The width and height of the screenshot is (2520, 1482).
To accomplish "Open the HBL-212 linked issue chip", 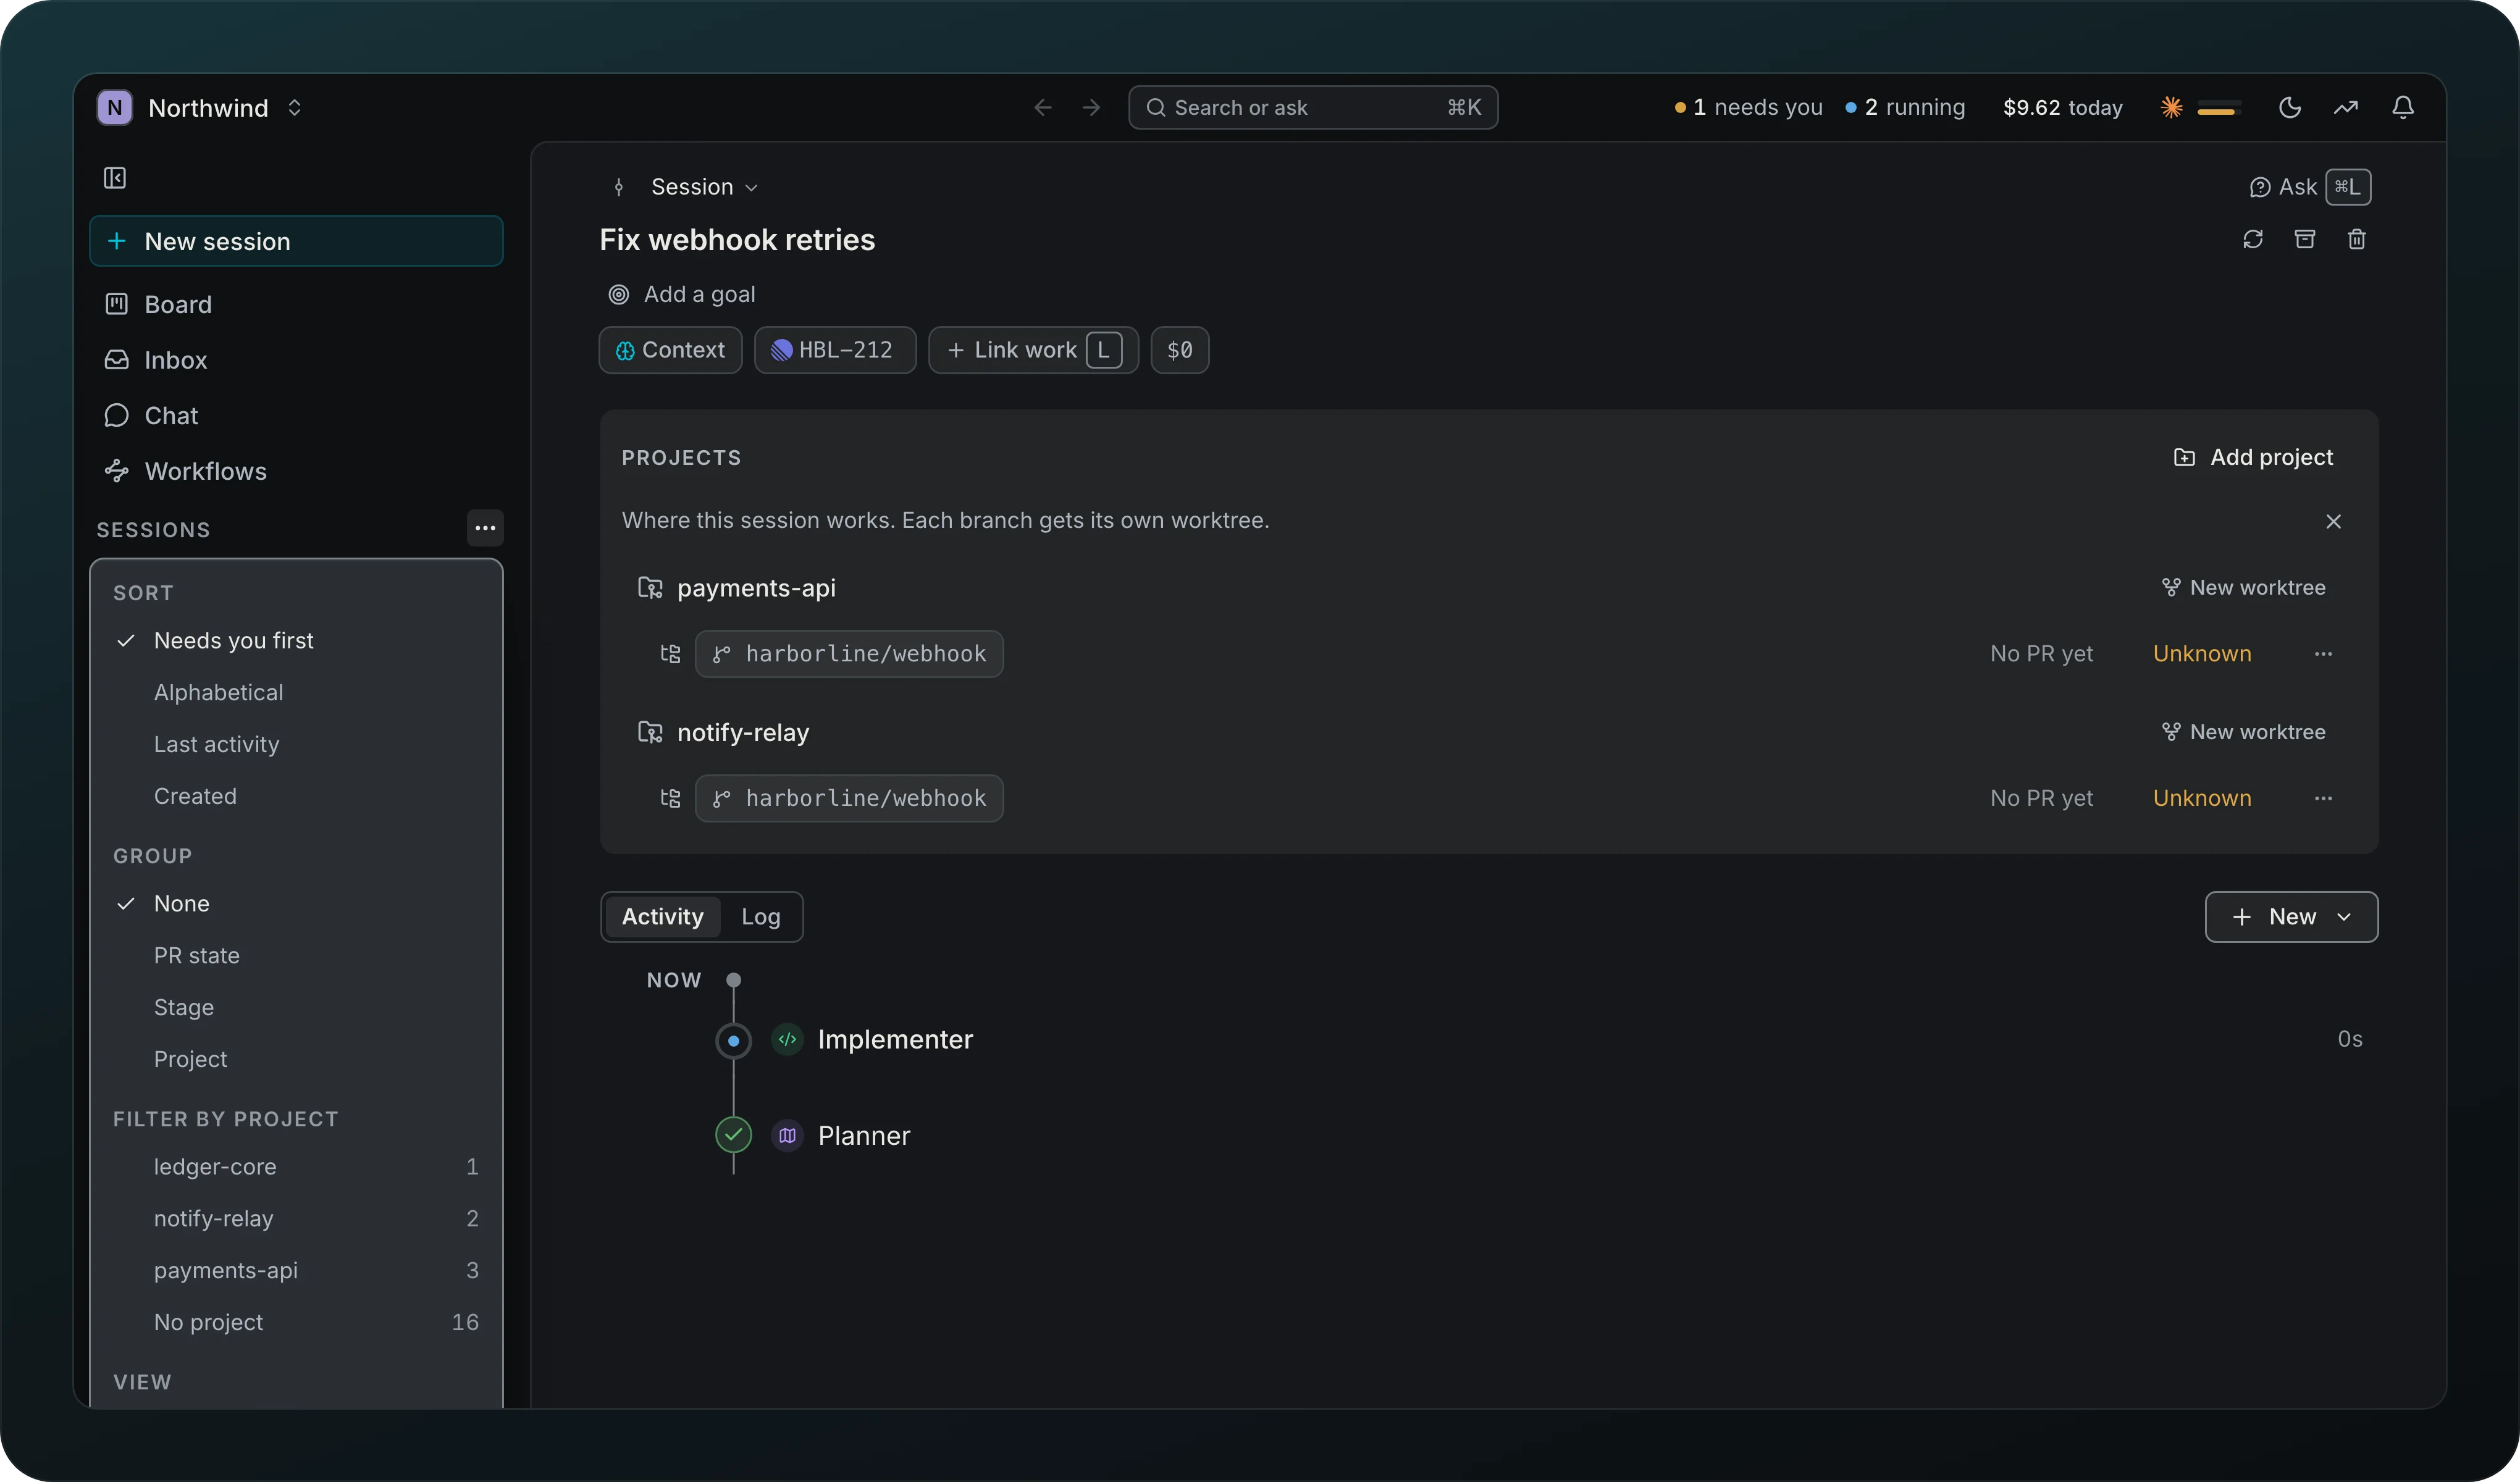I will pyautogui.click(x=834, y=350).
